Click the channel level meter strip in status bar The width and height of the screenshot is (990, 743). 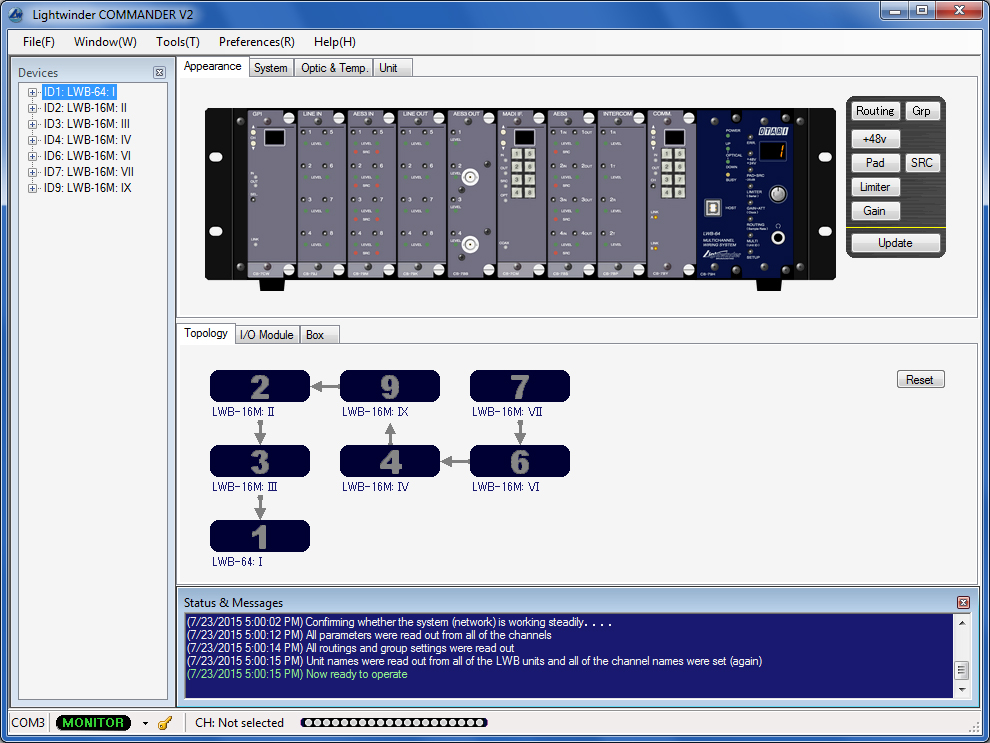(394, 723)
